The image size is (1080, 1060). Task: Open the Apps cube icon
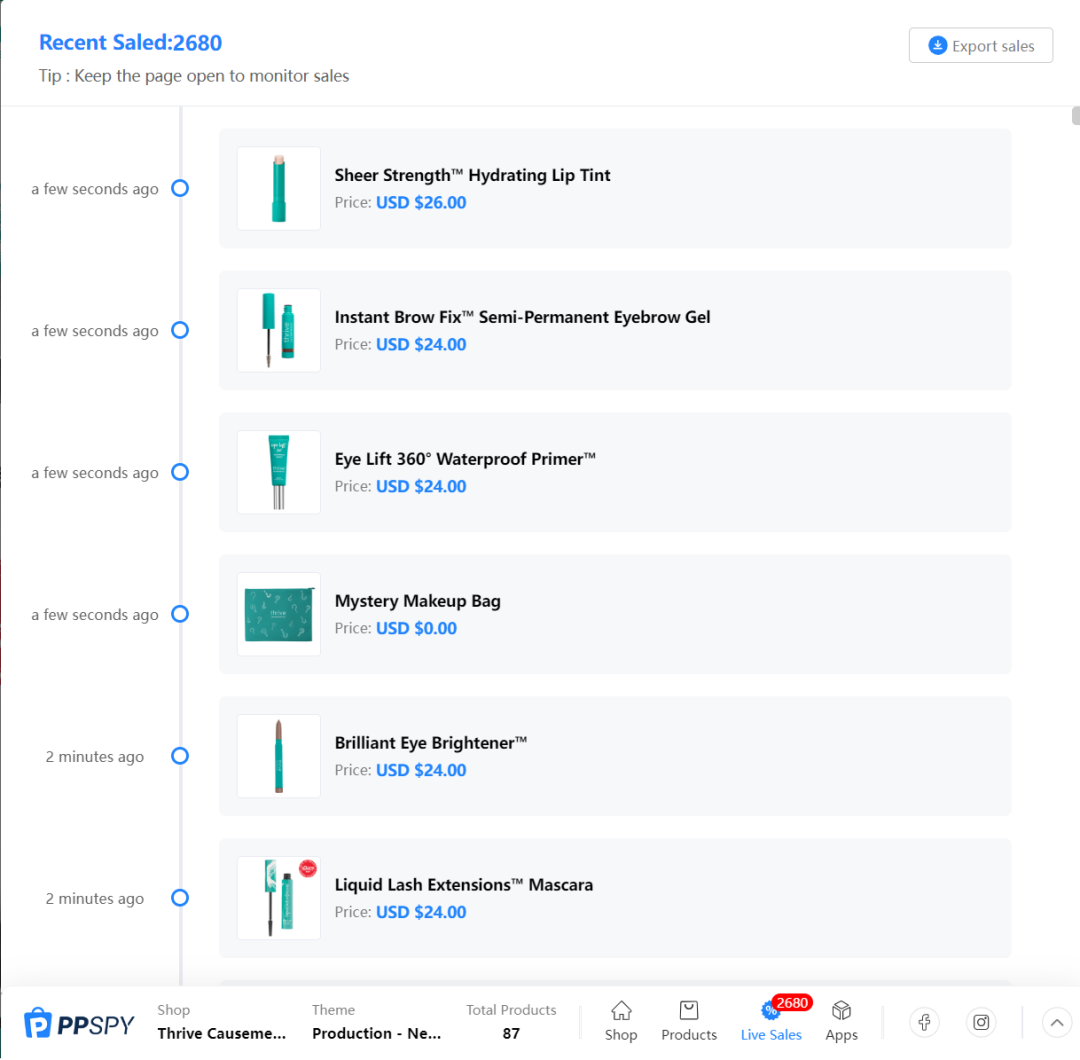pos(841,1012)
